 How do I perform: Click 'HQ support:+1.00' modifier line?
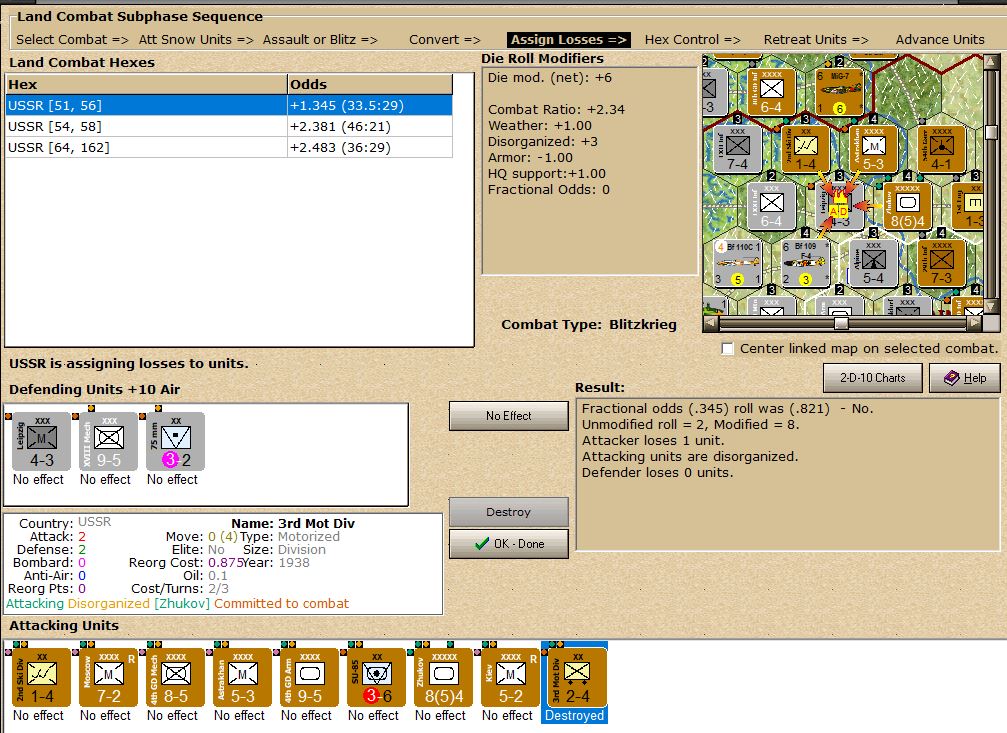pos(547,174)
